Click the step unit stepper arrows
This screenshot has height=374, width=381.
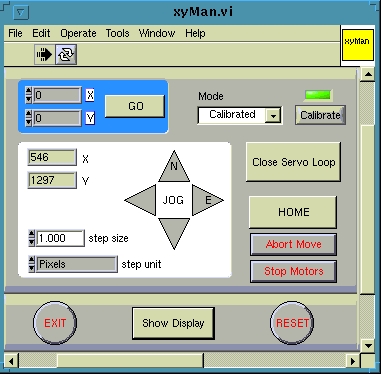pyautogui.click(x=32, y=264)
